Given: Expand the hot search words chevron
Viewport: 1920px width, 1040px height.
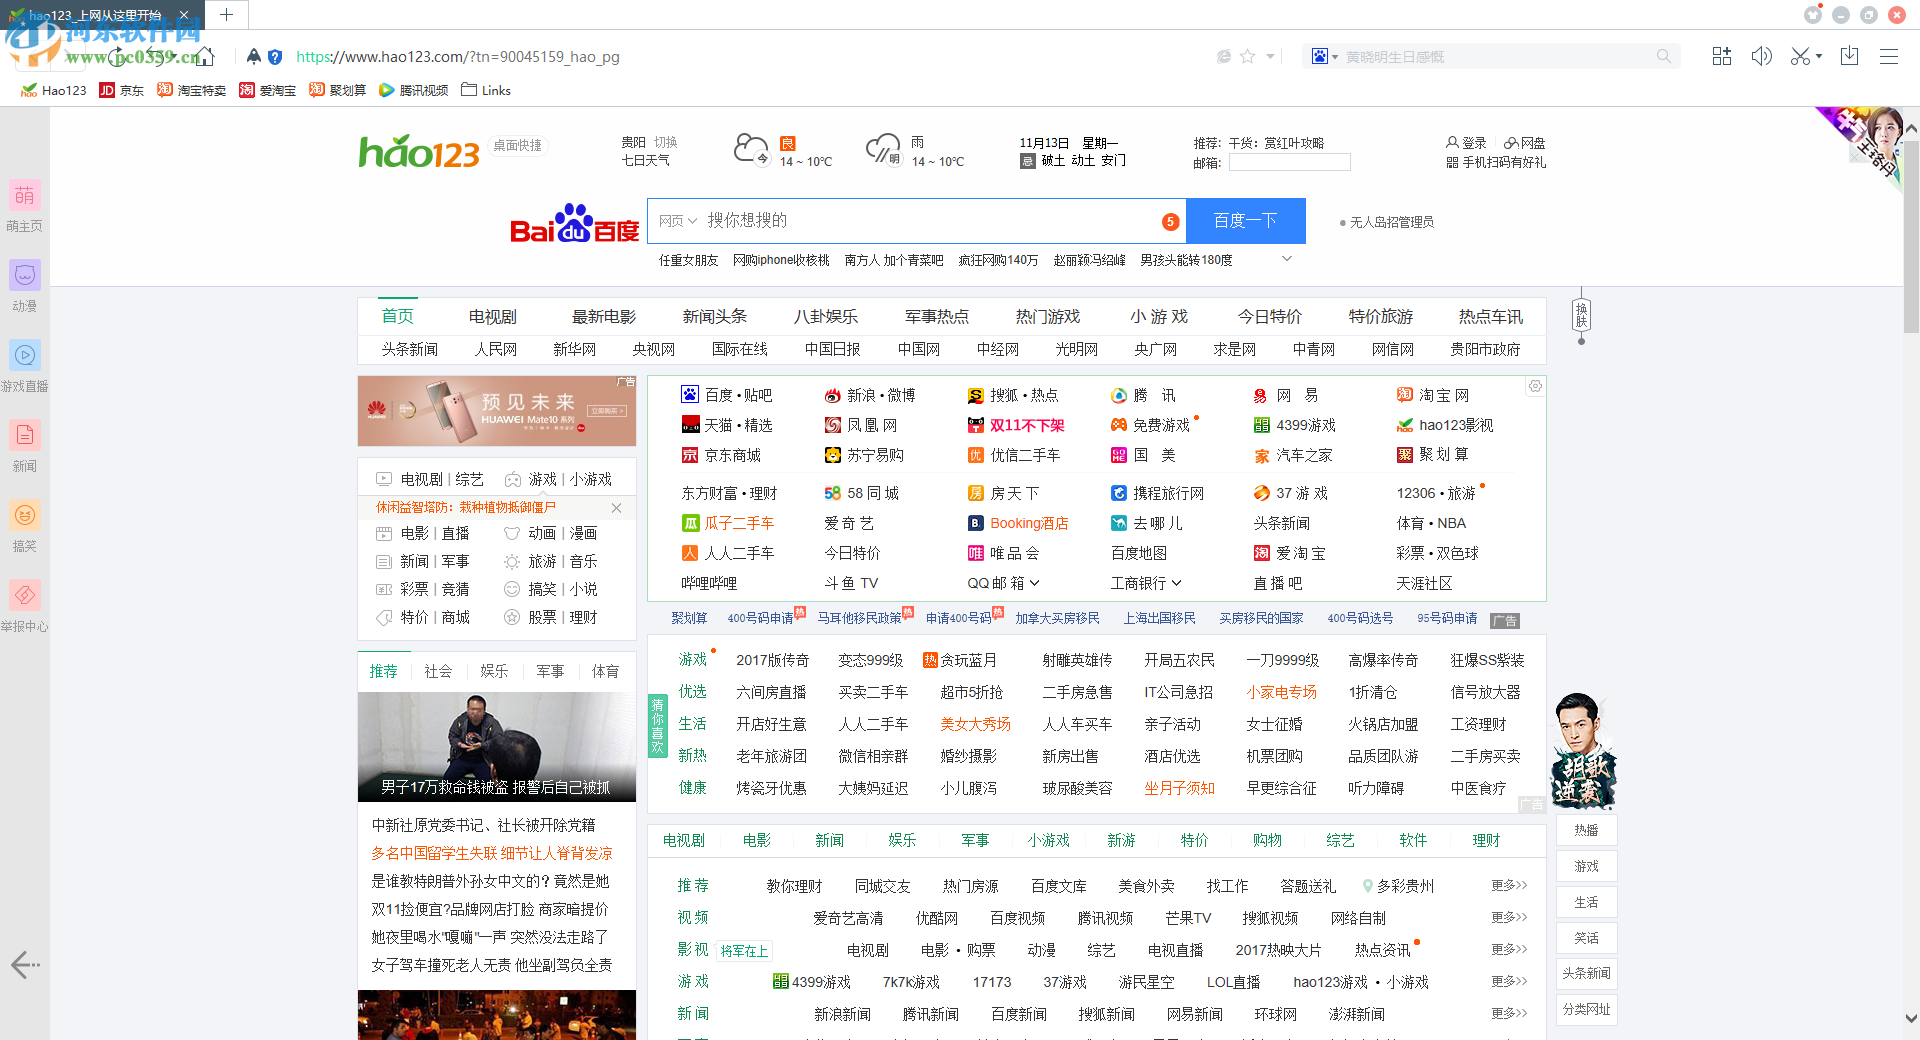Looking at the screenshot, I should coord(1287,259).
